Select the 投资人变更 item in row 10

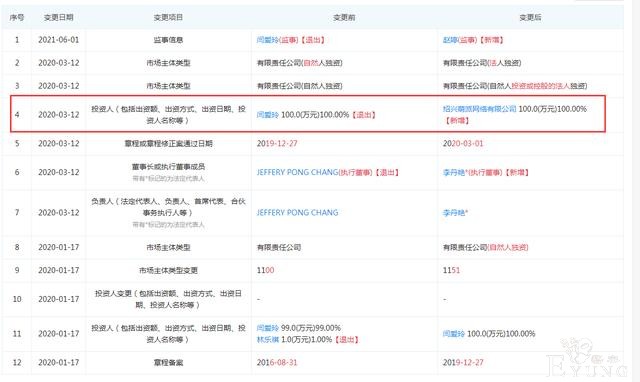168,299
